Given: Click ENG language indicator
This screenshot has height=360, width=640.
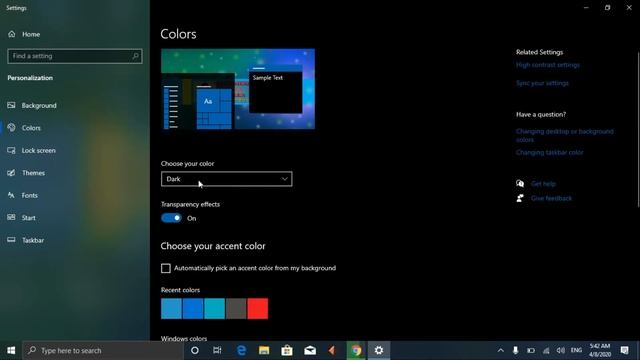Looking at the screenshot, I should click(576, 351).
